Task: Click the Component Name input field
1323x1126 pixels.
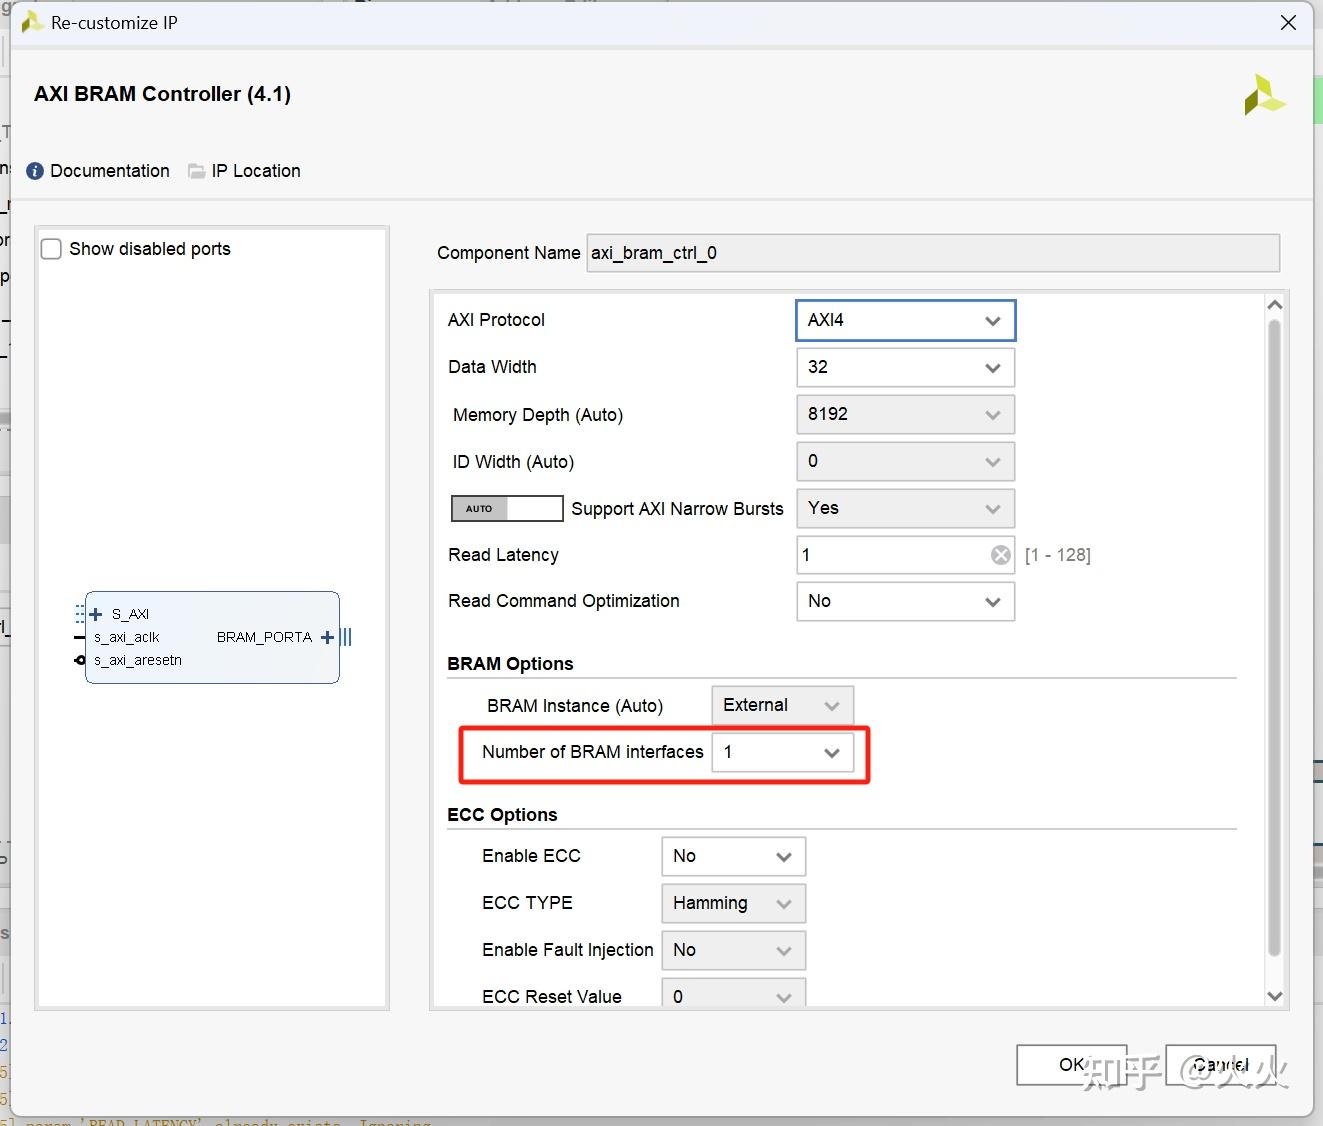Action: coord(932,253)
